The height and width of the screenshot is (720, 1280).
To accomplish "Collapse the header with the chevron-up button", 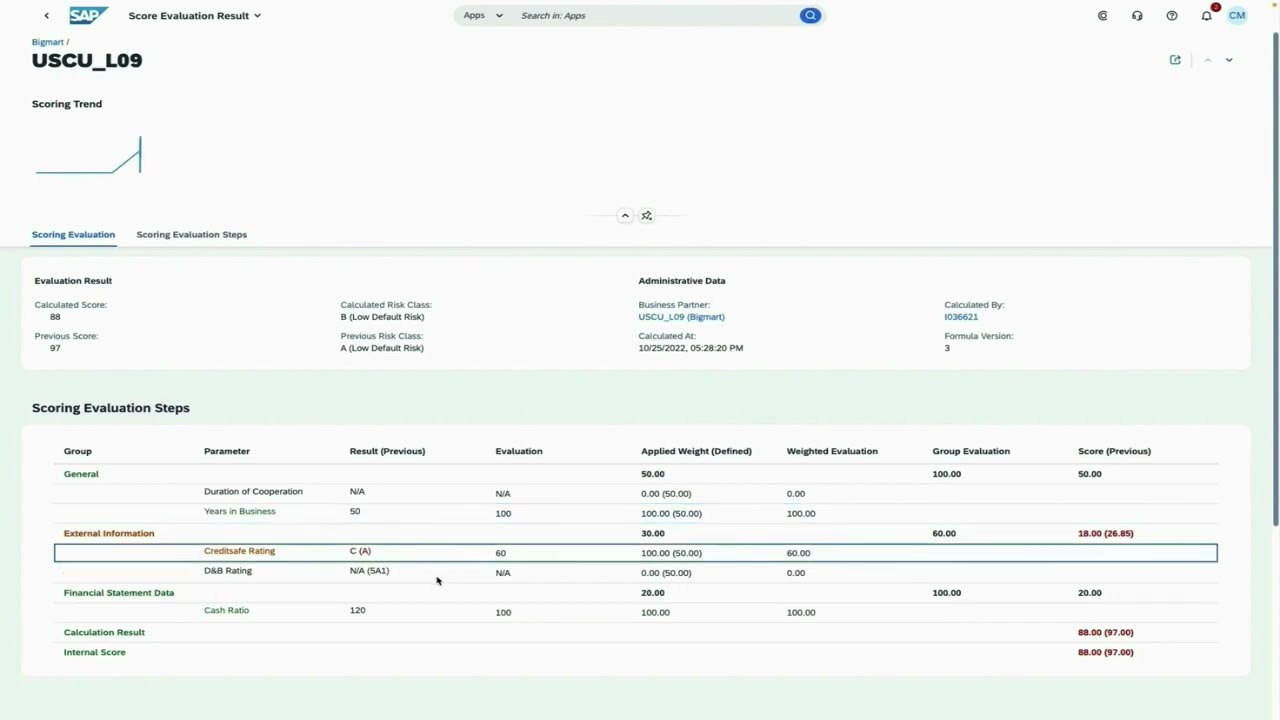I will click(625, 216).
